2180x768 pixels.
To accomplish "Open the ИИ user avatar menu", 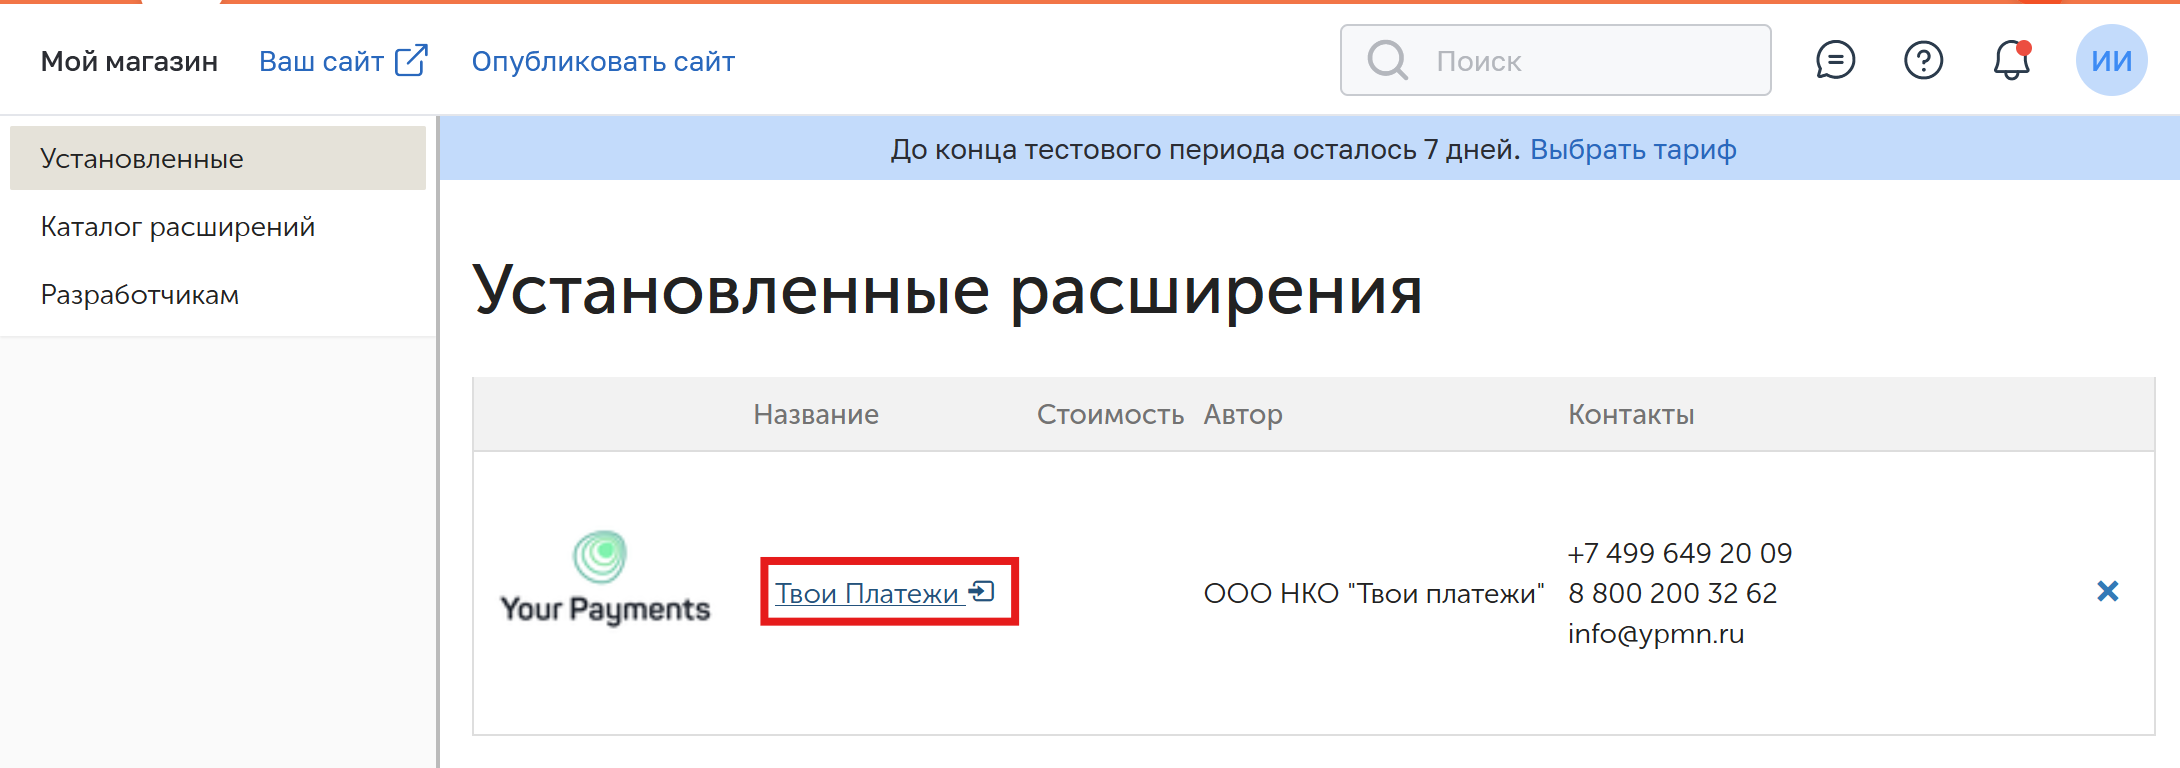I will (x=2111, y=60).
